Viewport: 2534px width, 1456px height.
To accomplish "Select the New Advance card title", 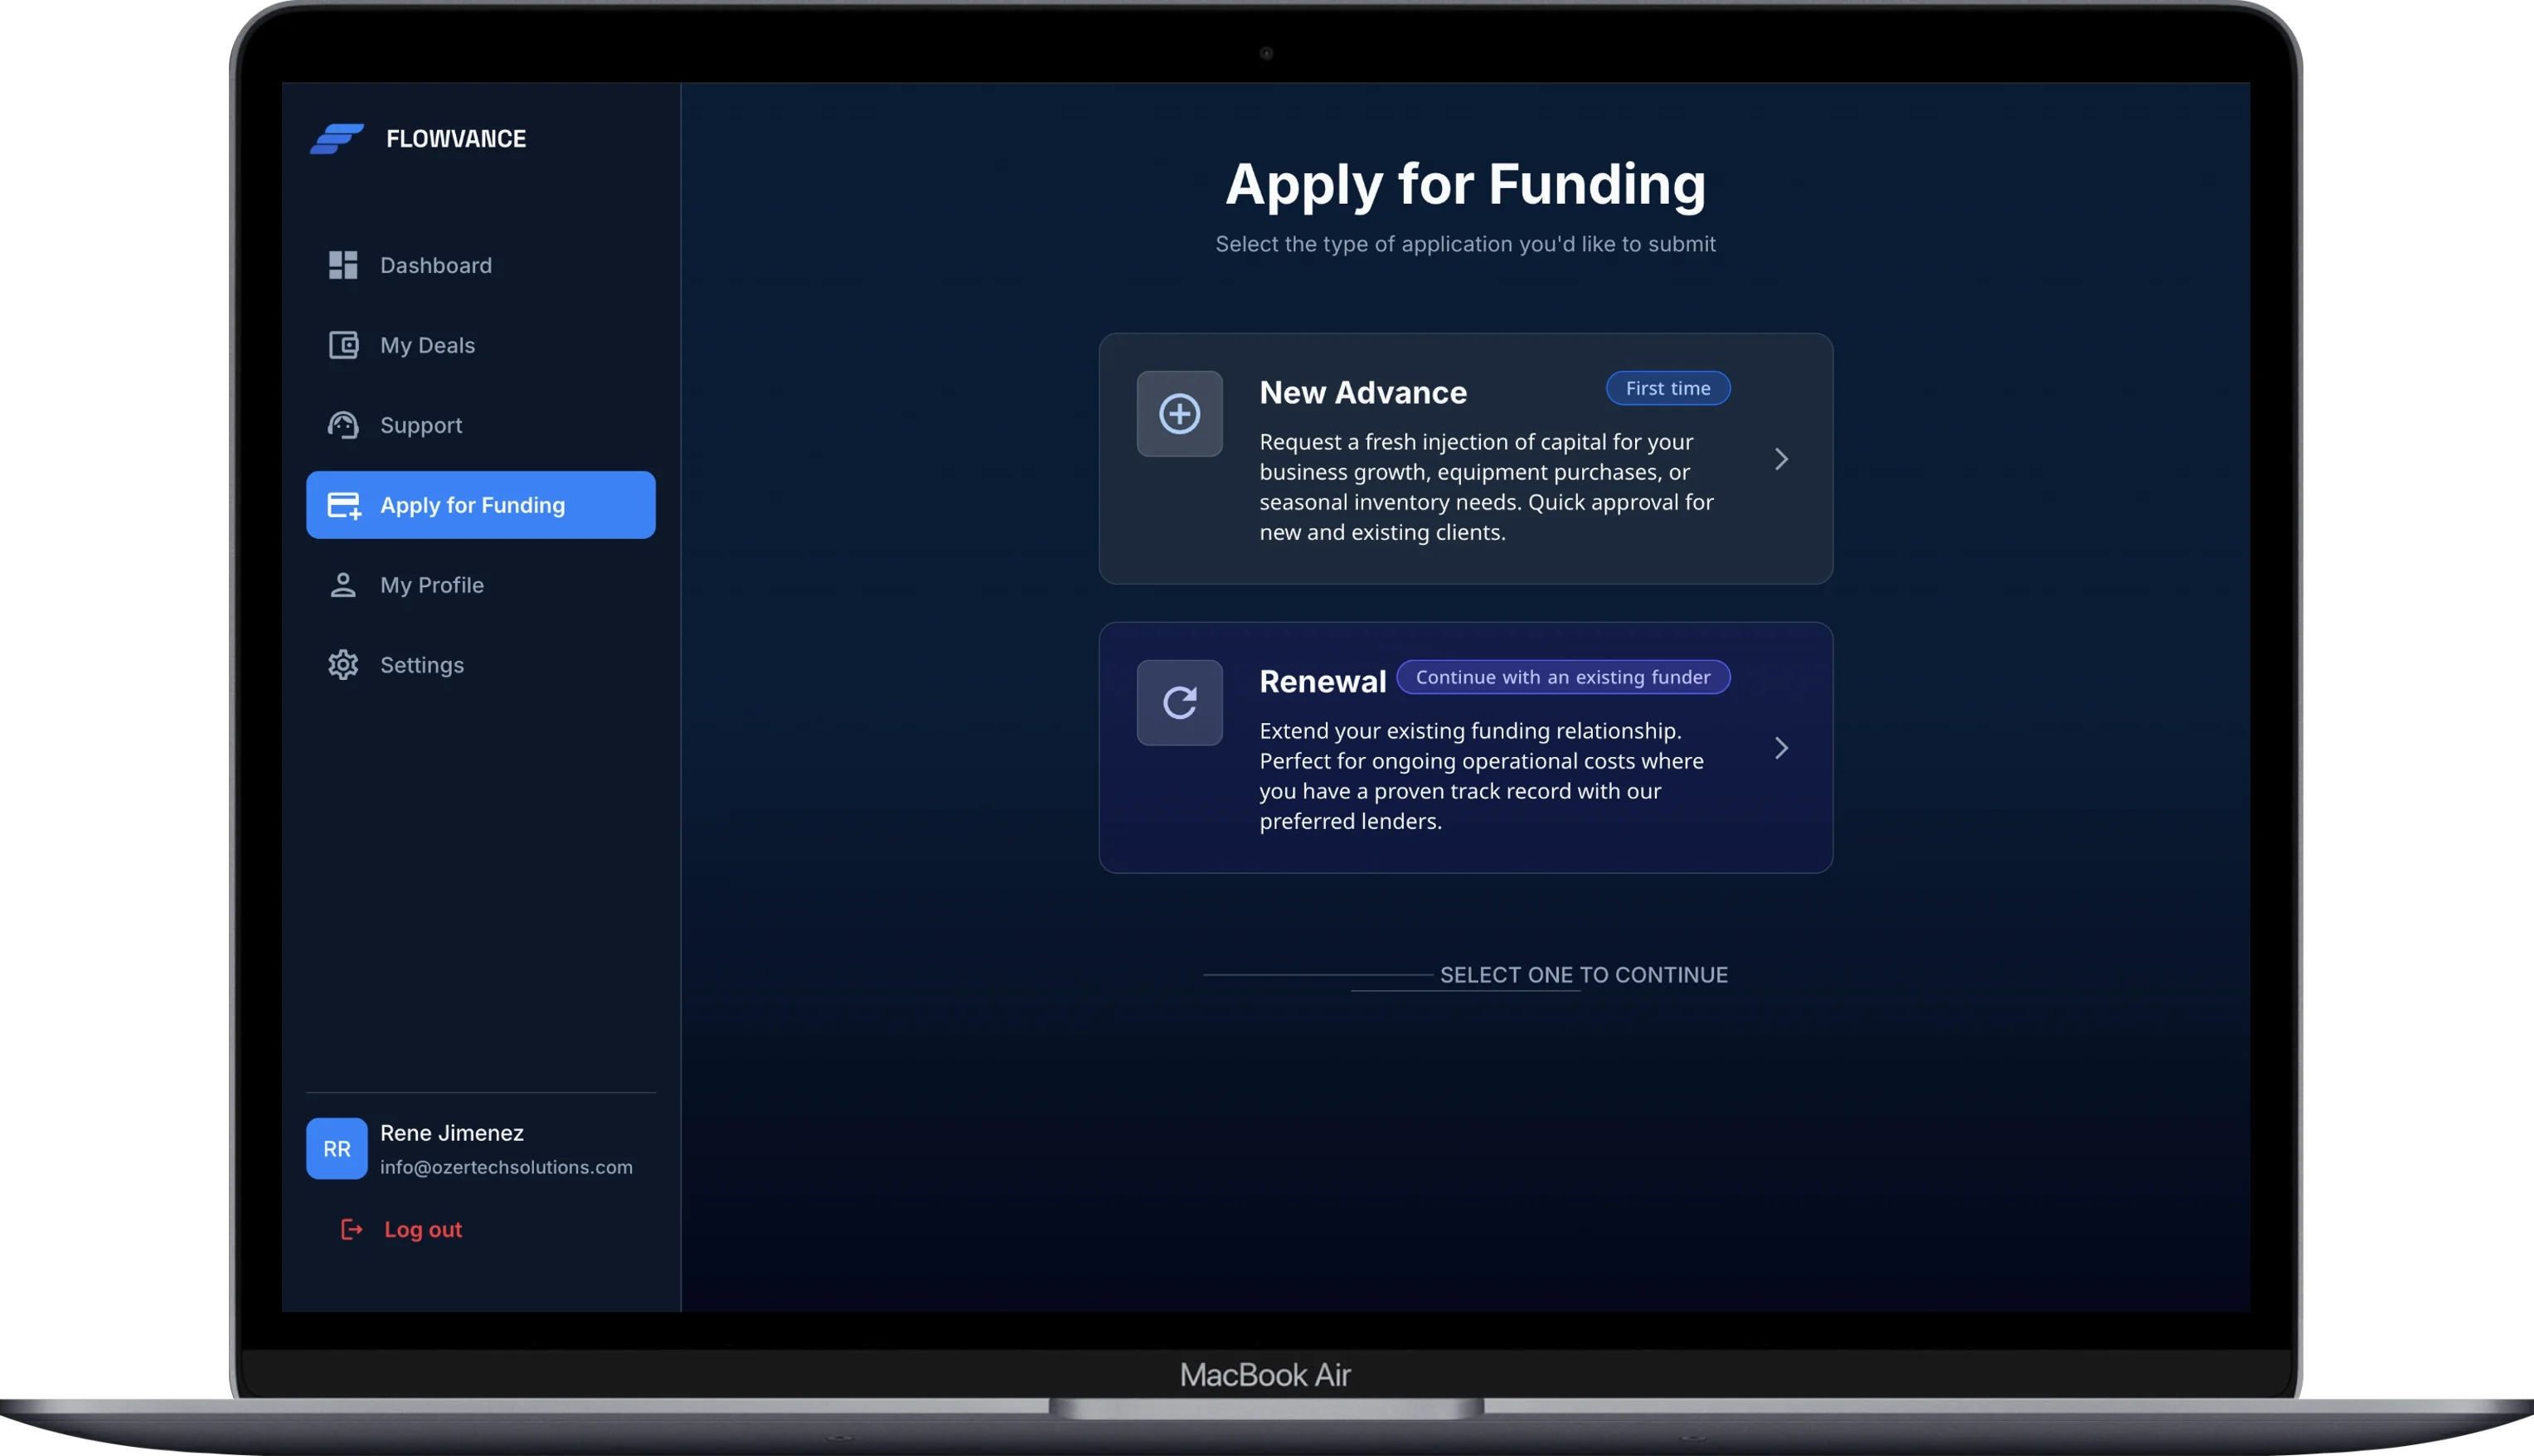I will point(1363,392).
